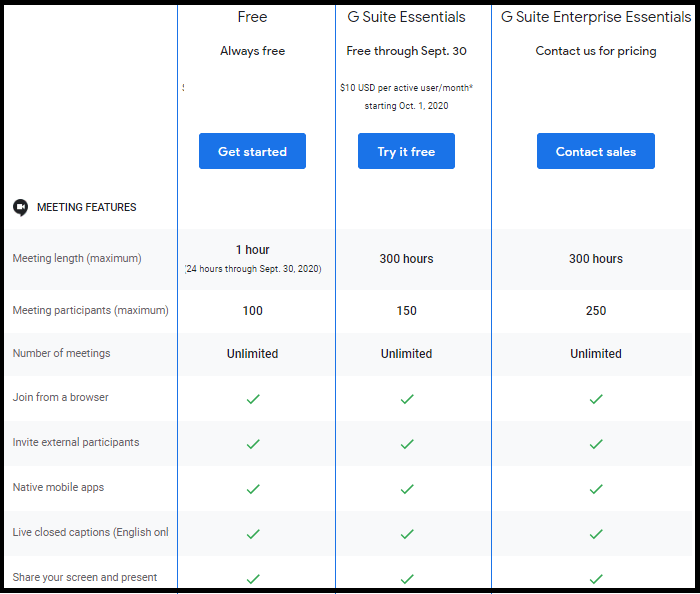
Task: Select the G Suite Essentials plan heading
Action: (x=406, y=17)
